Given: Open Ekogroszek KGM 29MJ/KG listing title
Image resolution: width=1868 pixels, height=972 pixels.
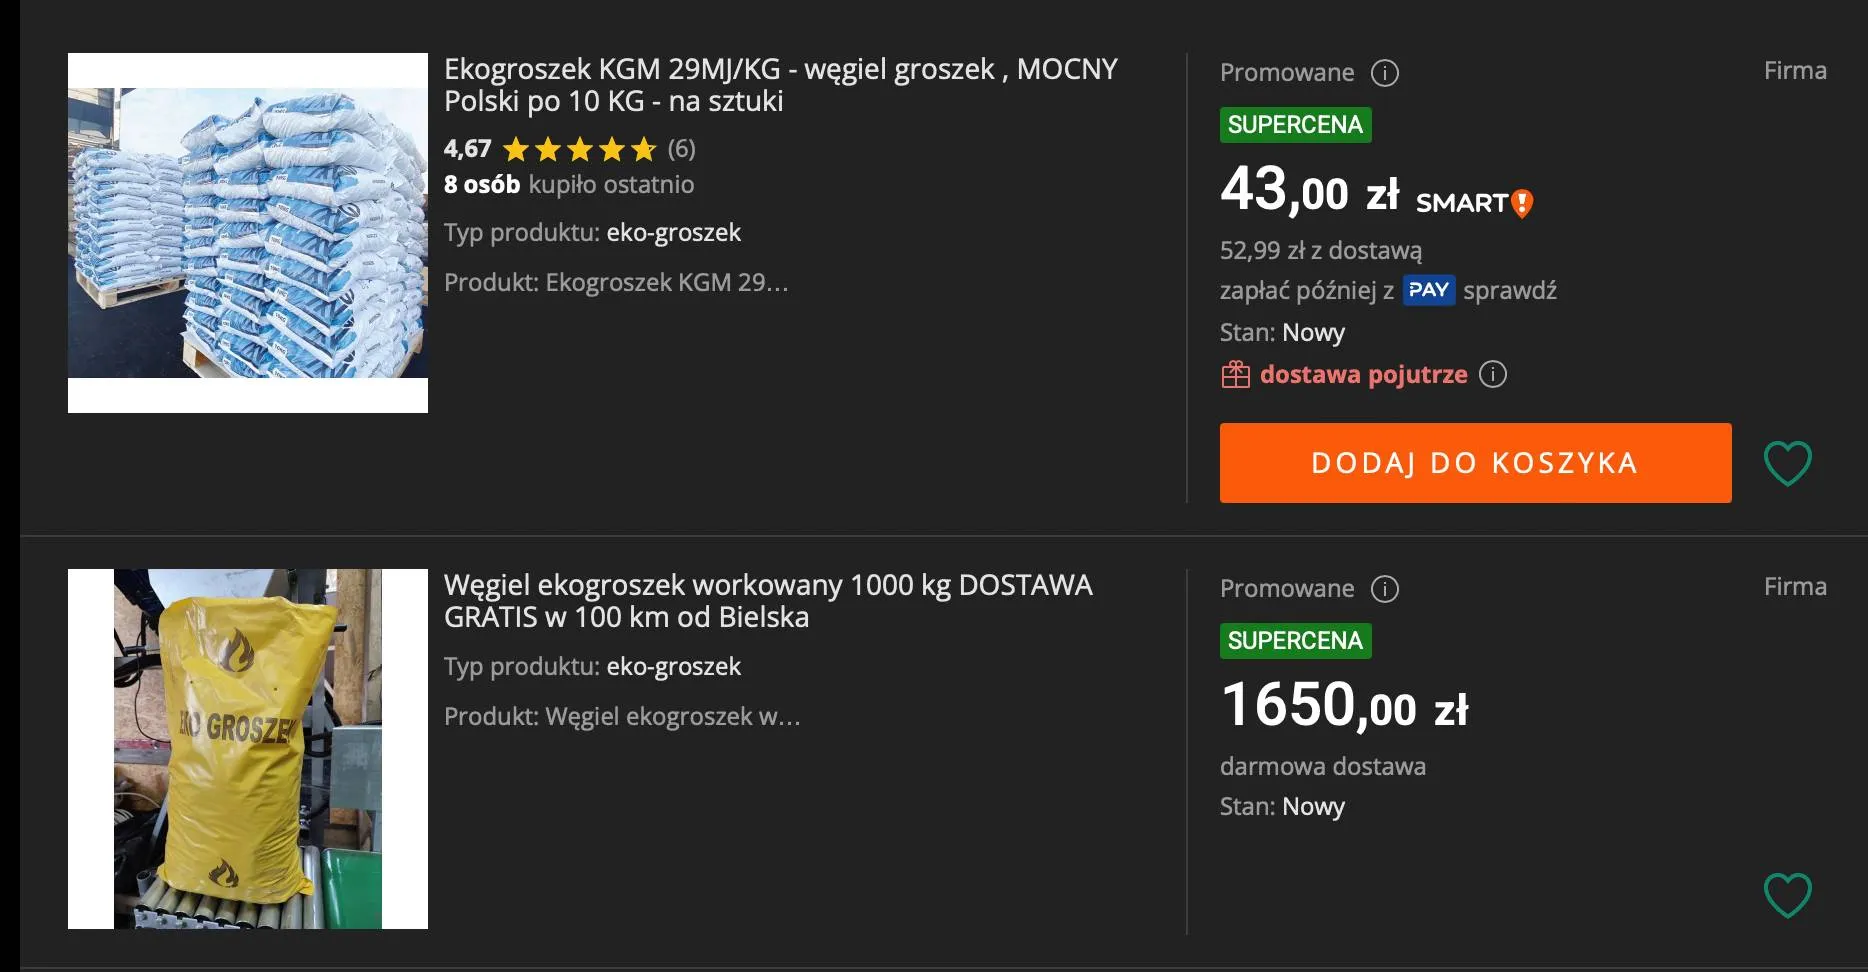Looking at the screenshot, I should [x=780, y=85].
